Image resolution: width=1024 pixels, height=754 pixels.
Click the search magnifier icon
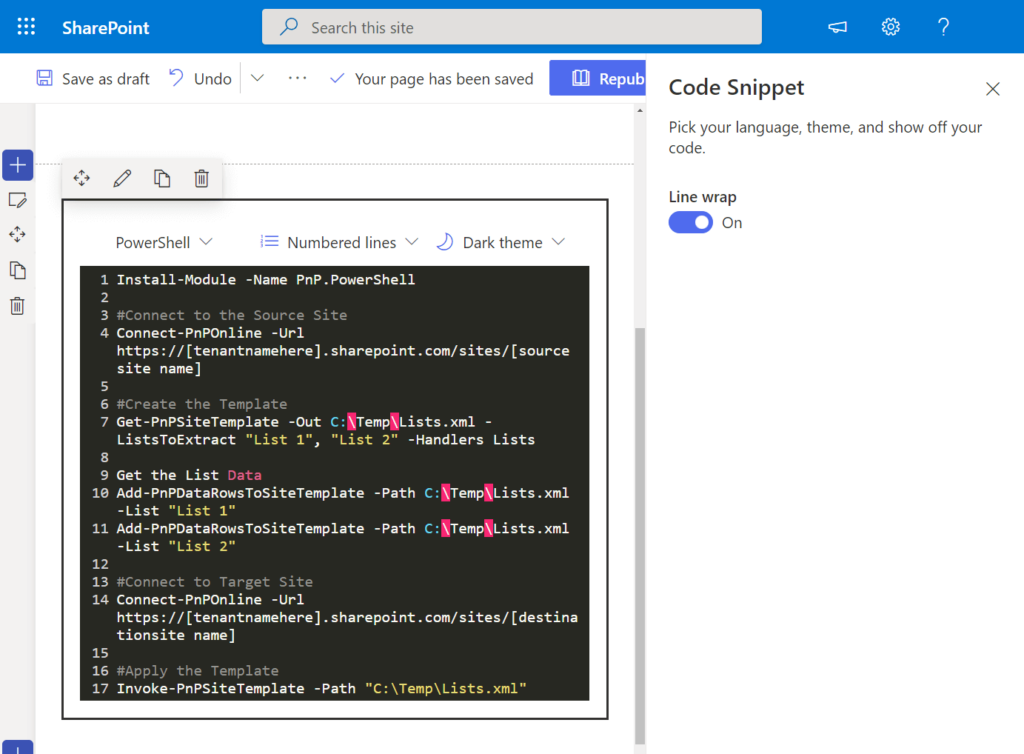289,27
